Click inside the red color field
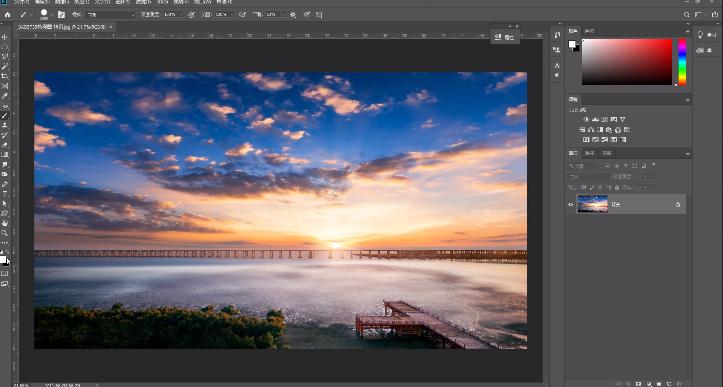 (627, 62)
